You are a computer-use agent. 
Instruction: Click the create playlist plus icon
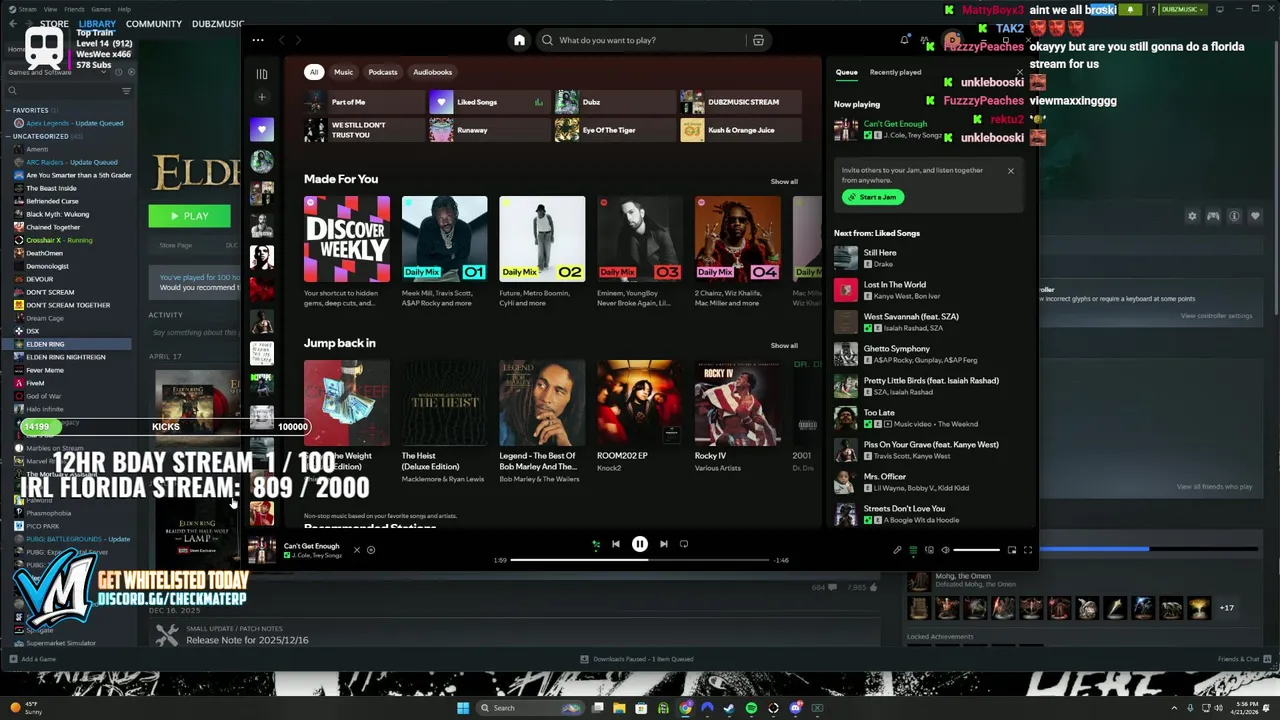point(262,97)
